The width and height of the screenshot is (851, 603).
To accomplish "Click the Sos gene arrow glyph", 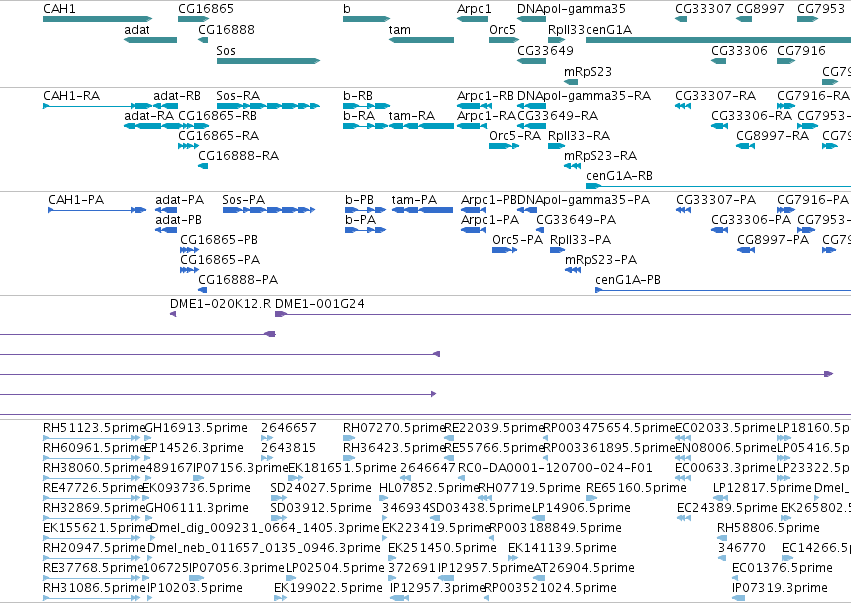I will (x=269, y=61).
